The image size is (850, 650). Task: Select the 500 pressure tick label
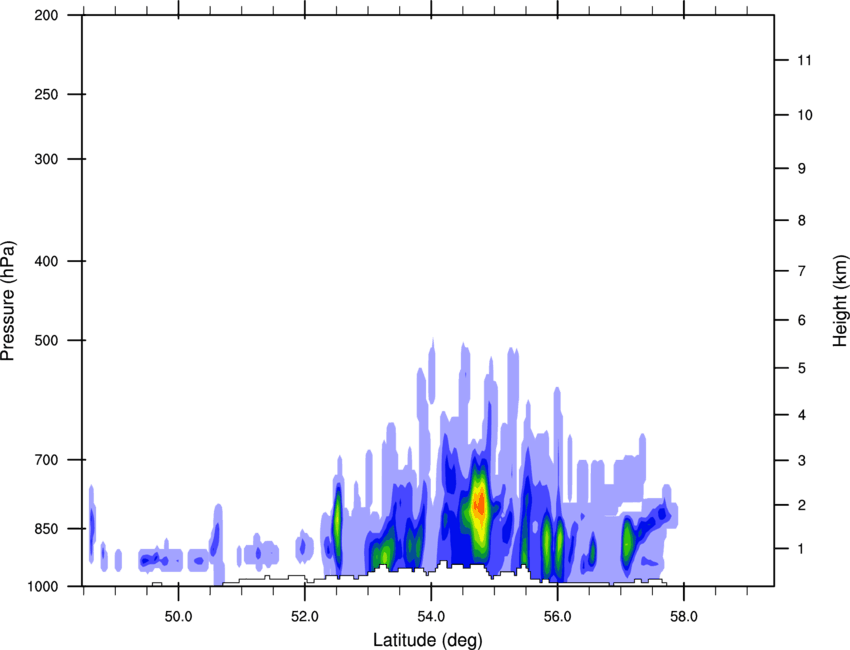pyautogui.click(x=46, y=340)
